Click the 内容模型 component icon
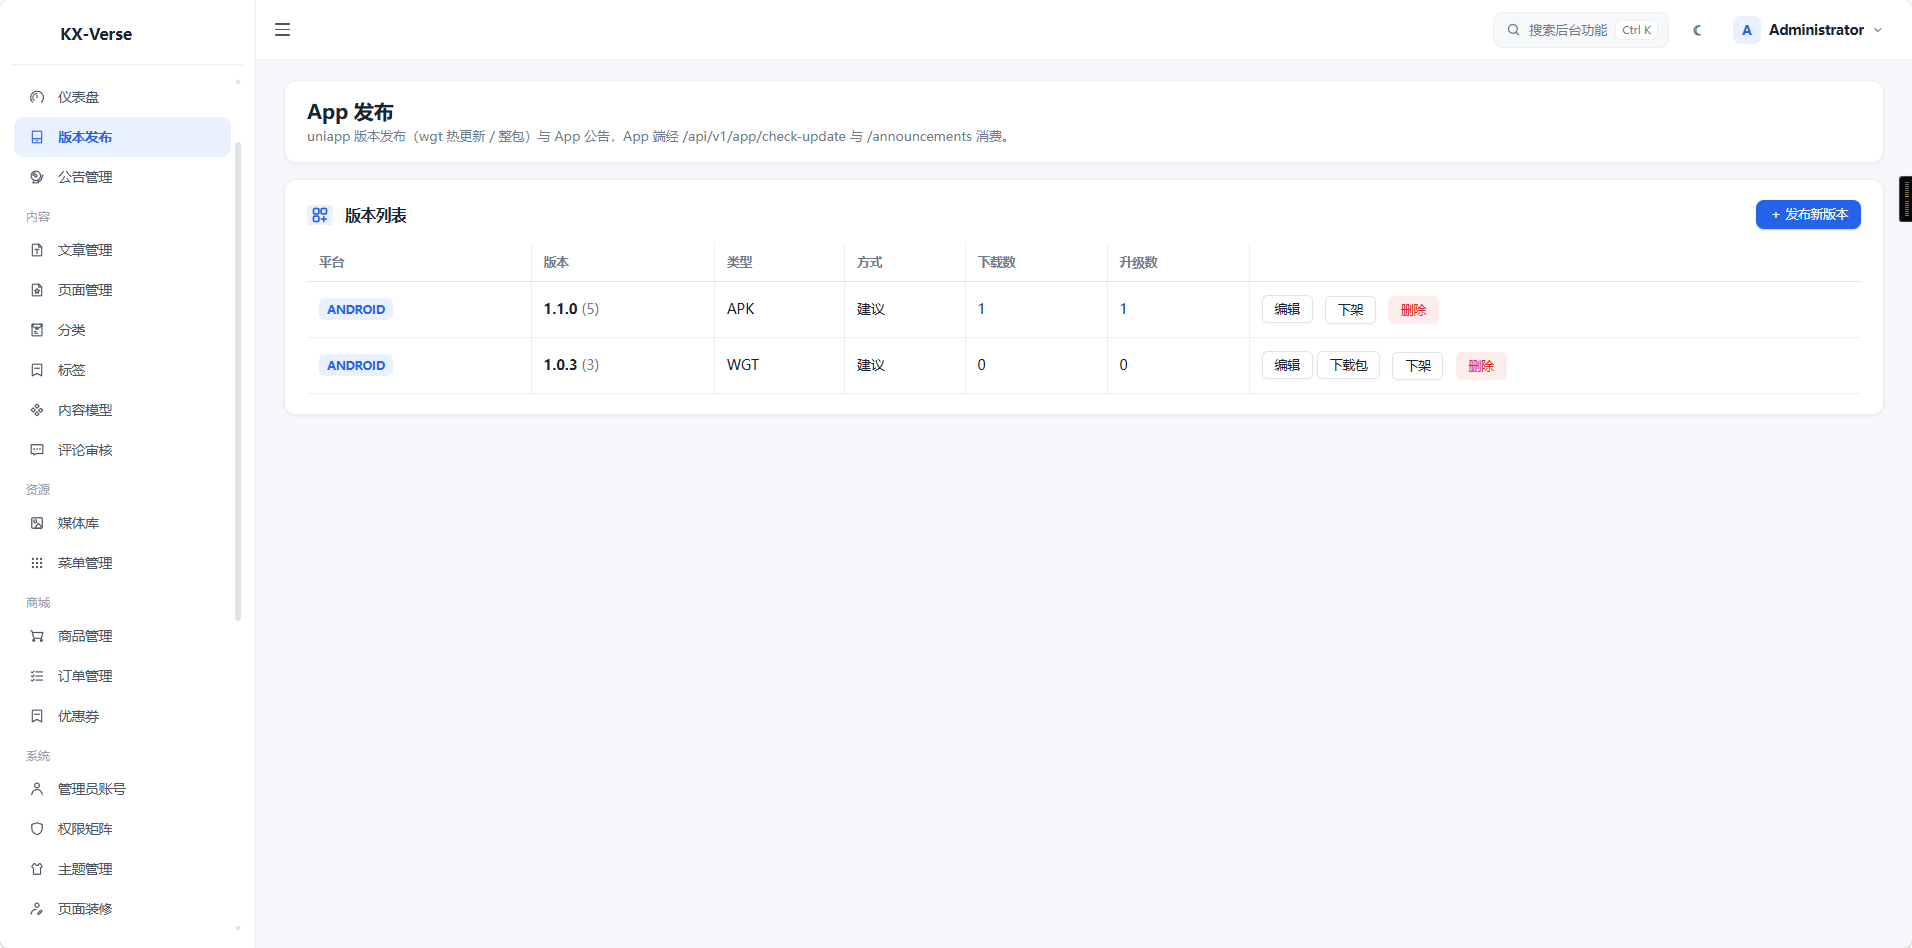 tap(37, 410)
